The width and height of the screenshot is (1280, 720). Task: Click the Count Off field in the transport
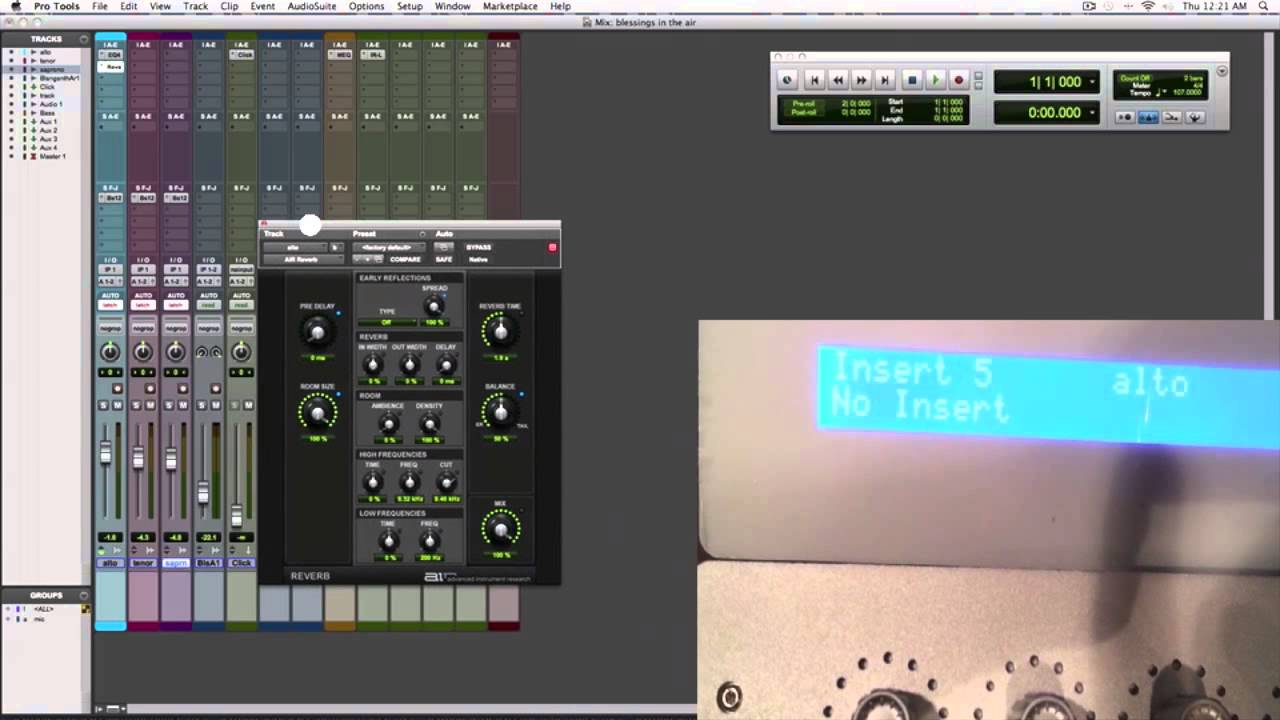1133,78
